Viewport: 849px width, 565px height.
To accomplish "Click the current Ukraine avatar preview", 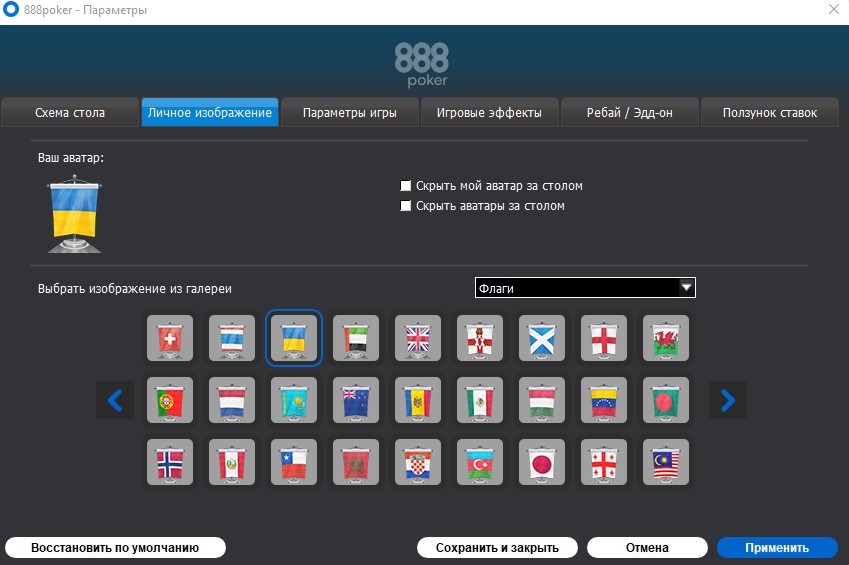I will coord(74,214).
